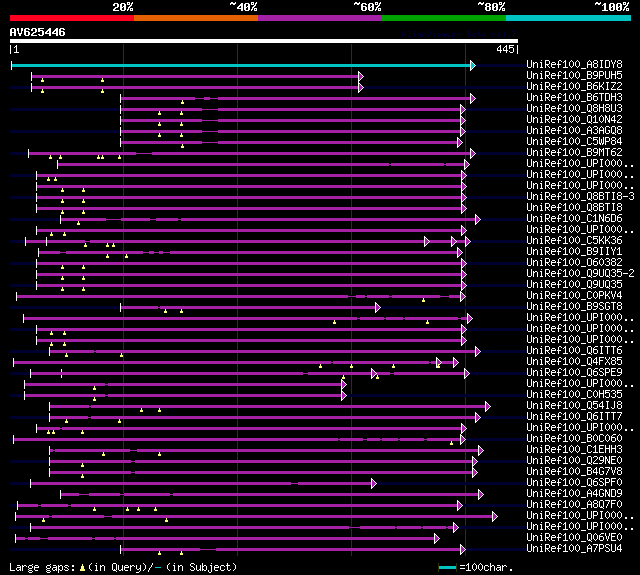Open hit UniRef100_Q10N42
640x575 pixels.
point(574,120)
